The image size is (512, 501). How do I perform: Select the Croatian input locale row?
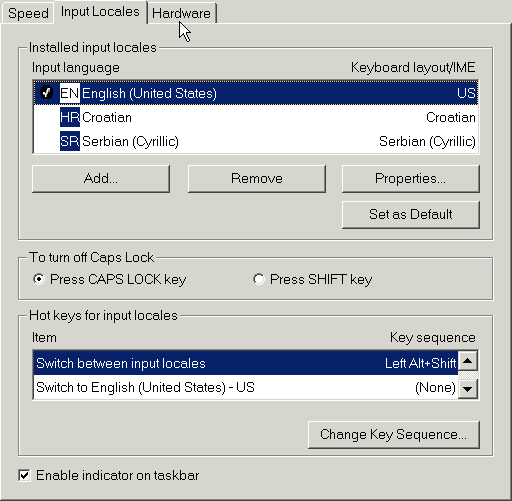coord(256,117)
